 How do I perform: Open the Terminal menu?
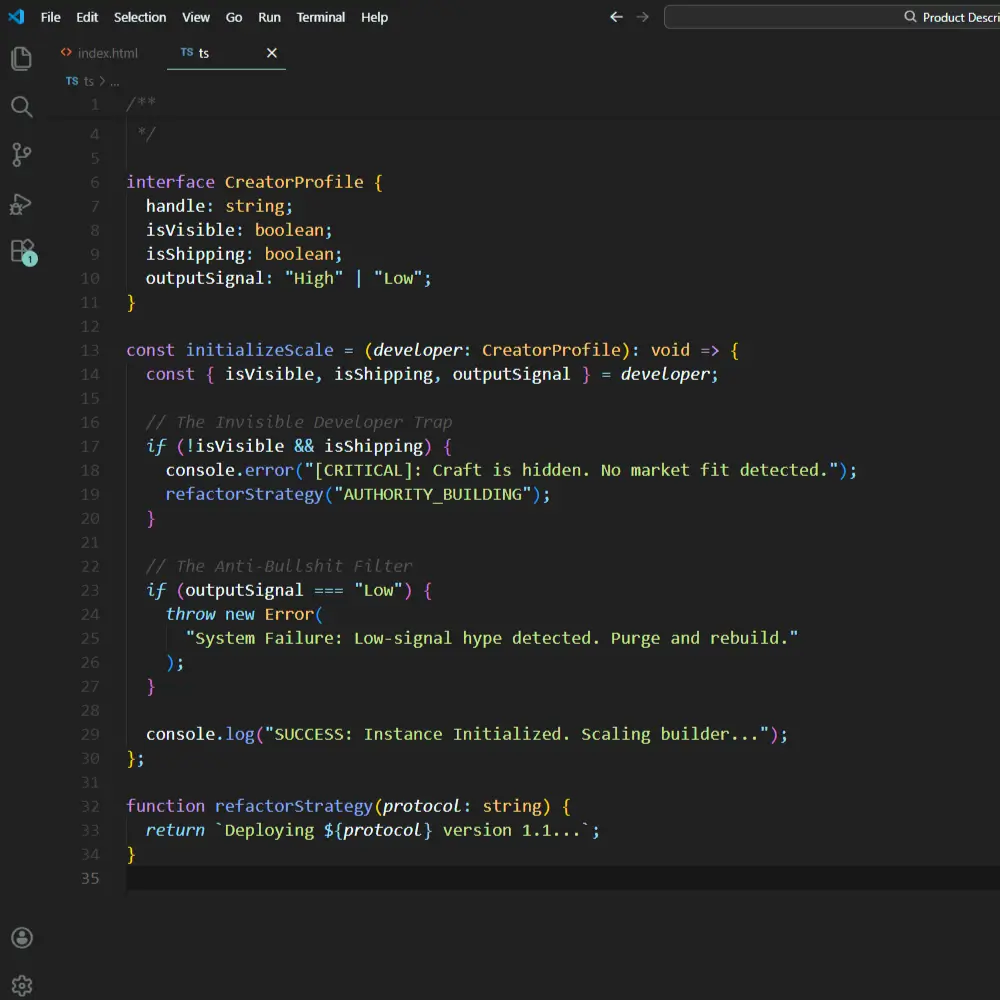(x=321, y=17)
